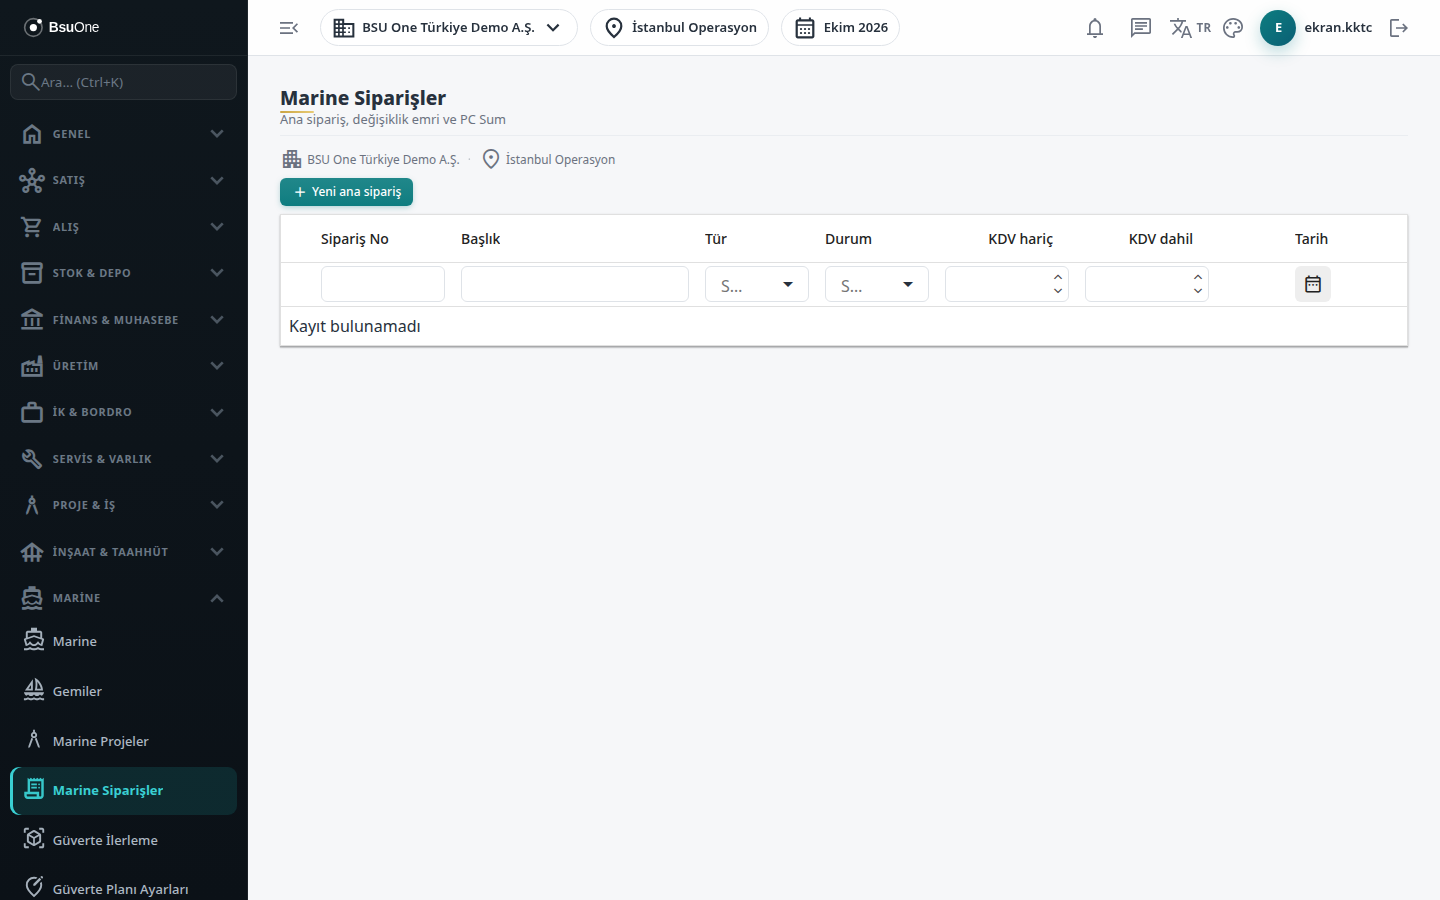Open the BSU One Türkiye company selector
This screenshot has width=1440, height=900.
[449, 28]
